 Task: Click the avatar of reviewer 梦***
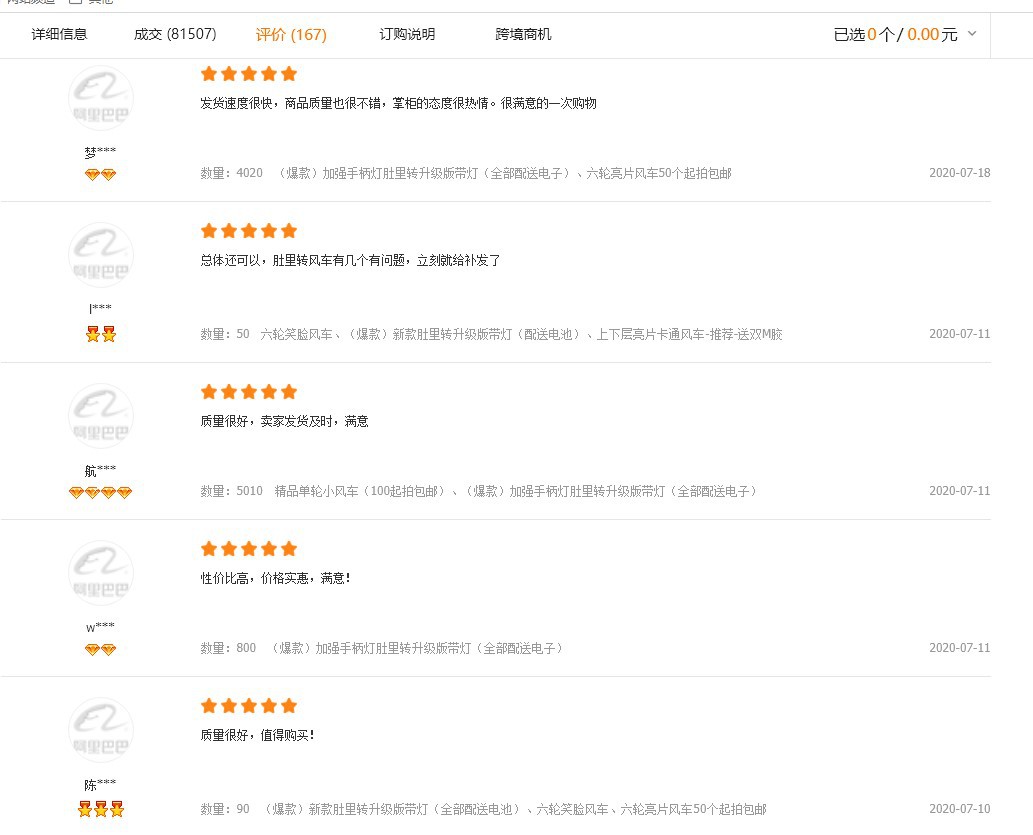click(100, 99)
